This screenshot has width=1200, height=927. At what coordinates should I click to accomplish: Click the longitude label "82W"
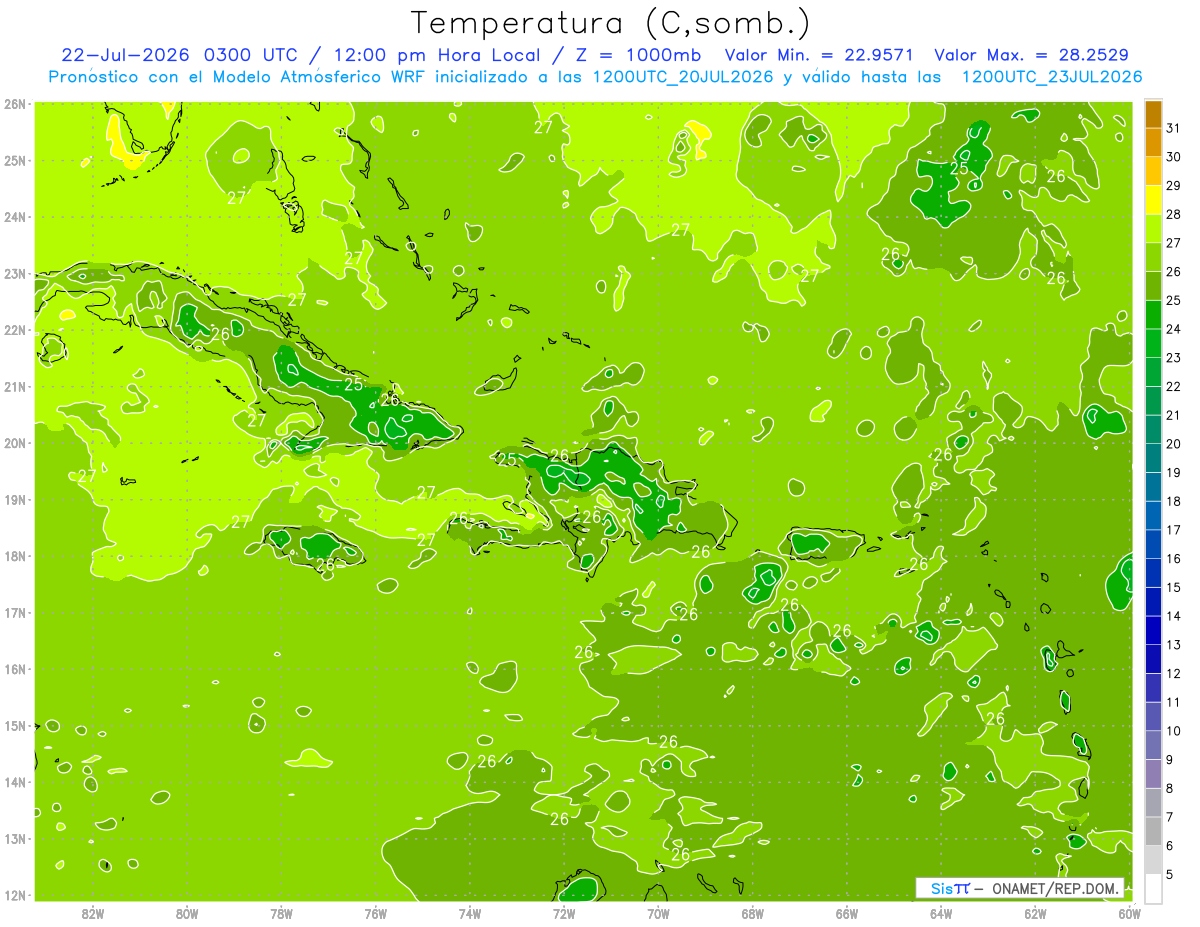[93, 913]
